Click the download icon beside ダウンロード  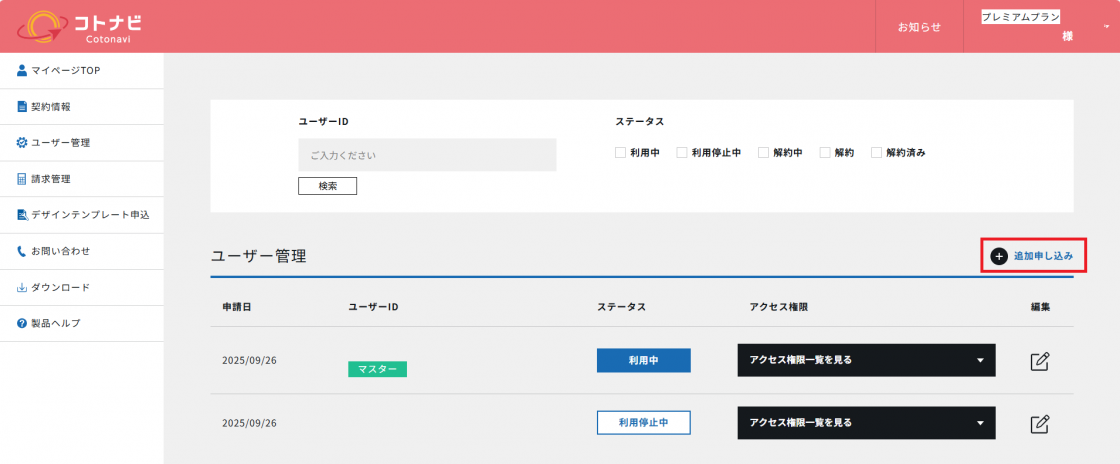tap(22, 287)
